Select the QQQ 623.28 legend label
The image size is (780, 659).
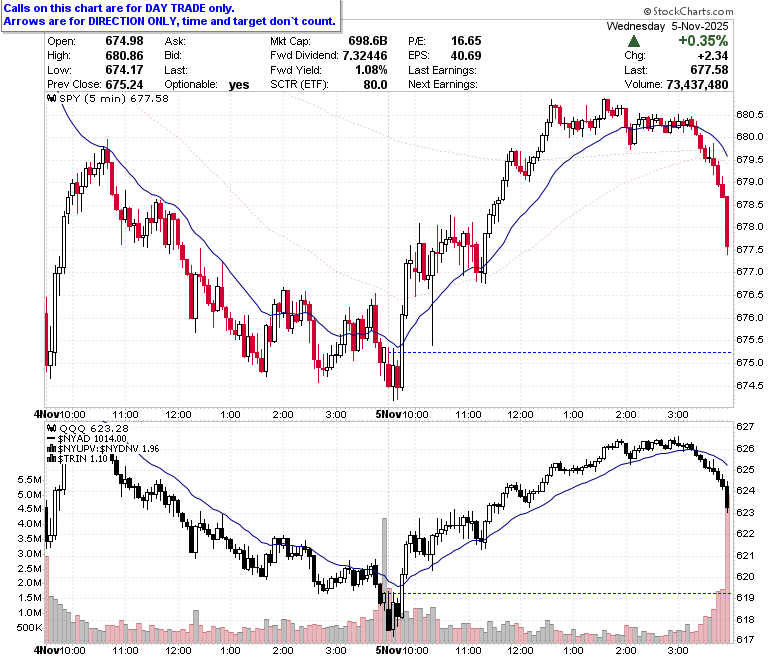click(x=94, y=428)
